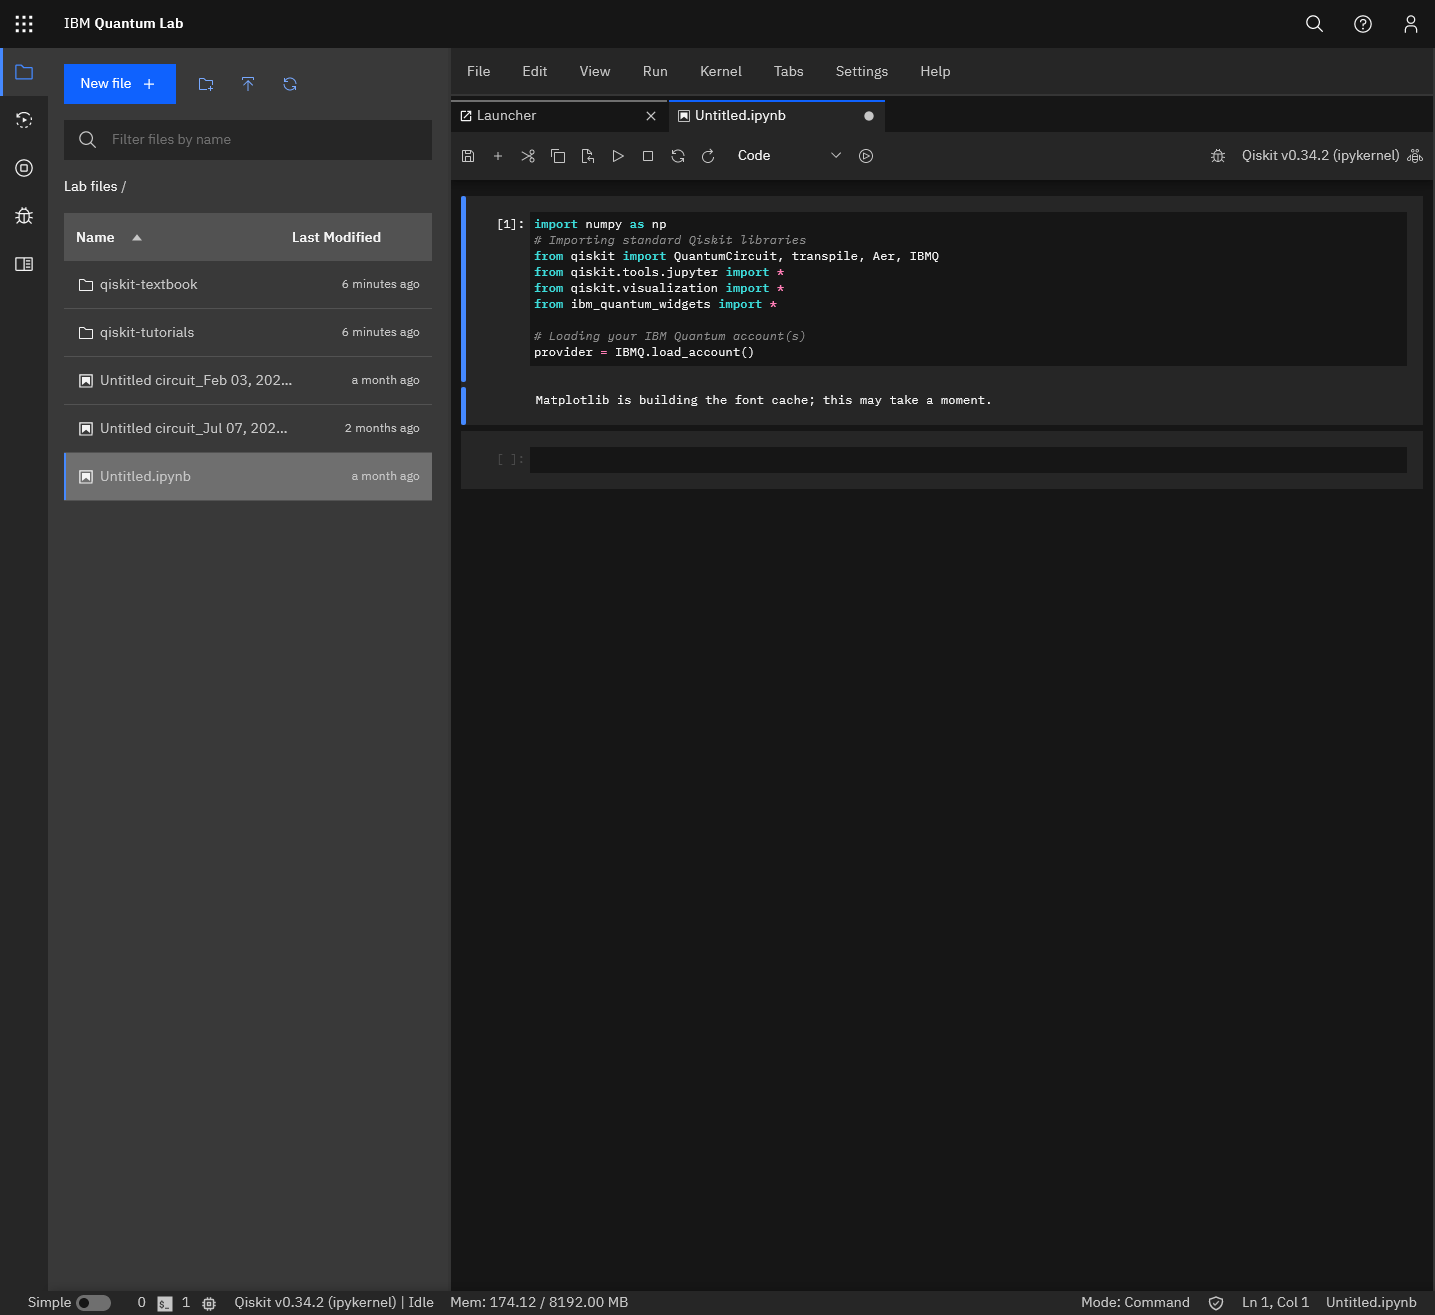The height and width of the screenshot is (1315, 1435).
Task: Open the Kernel menu
Action: (721, 72)
